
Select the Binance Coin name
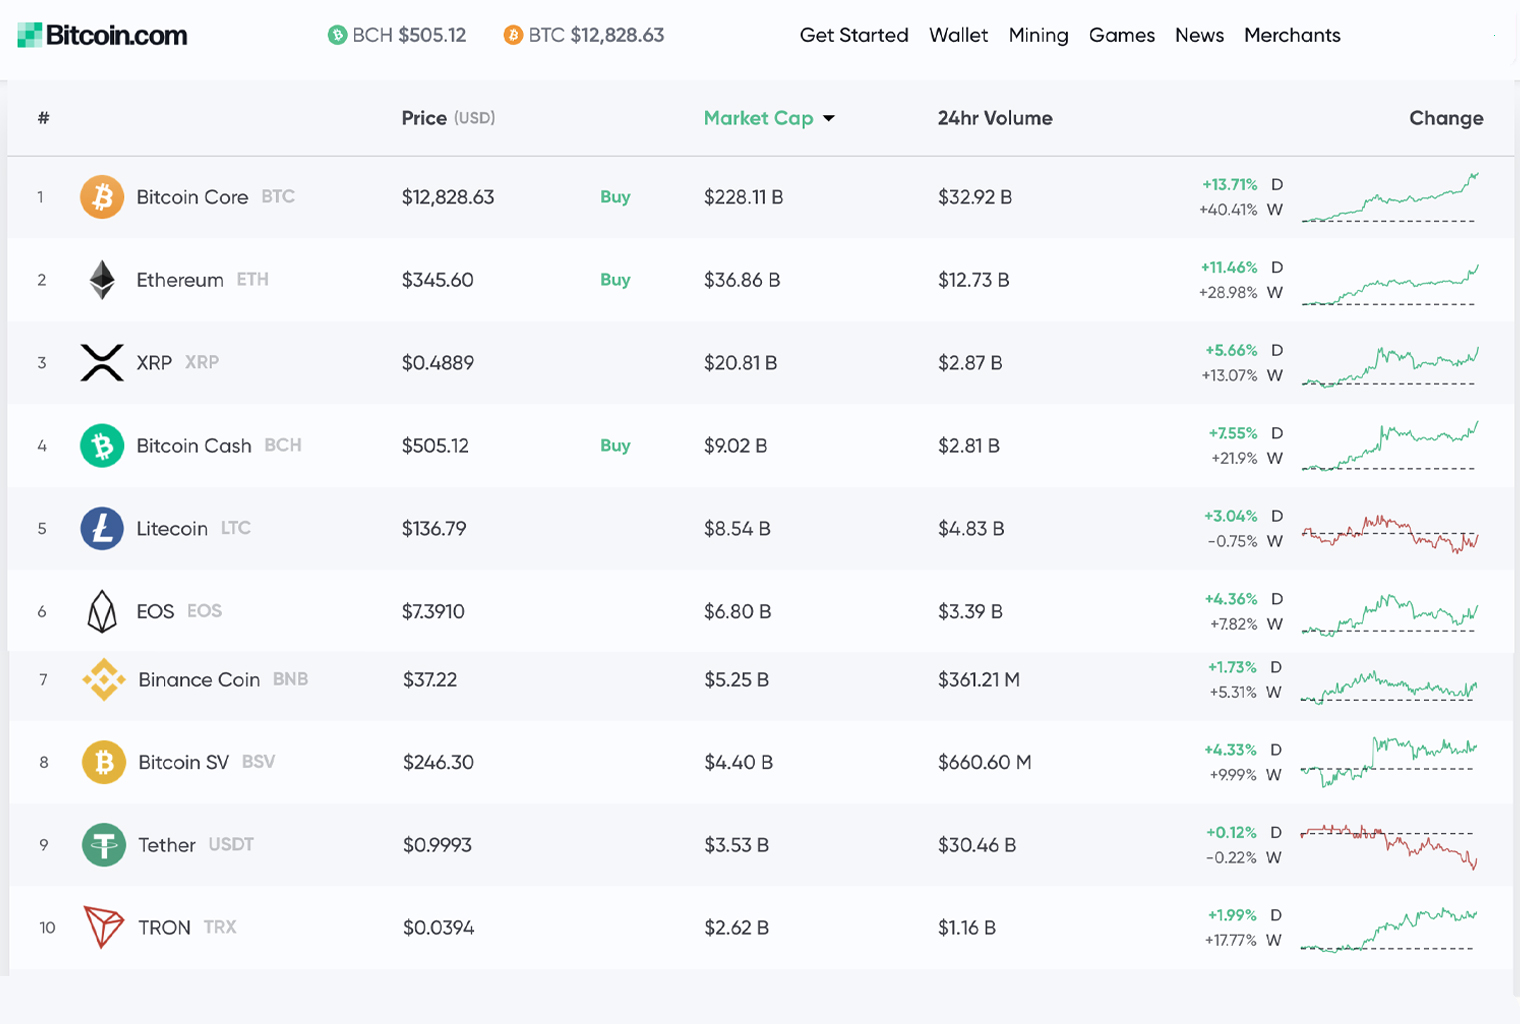199,680
